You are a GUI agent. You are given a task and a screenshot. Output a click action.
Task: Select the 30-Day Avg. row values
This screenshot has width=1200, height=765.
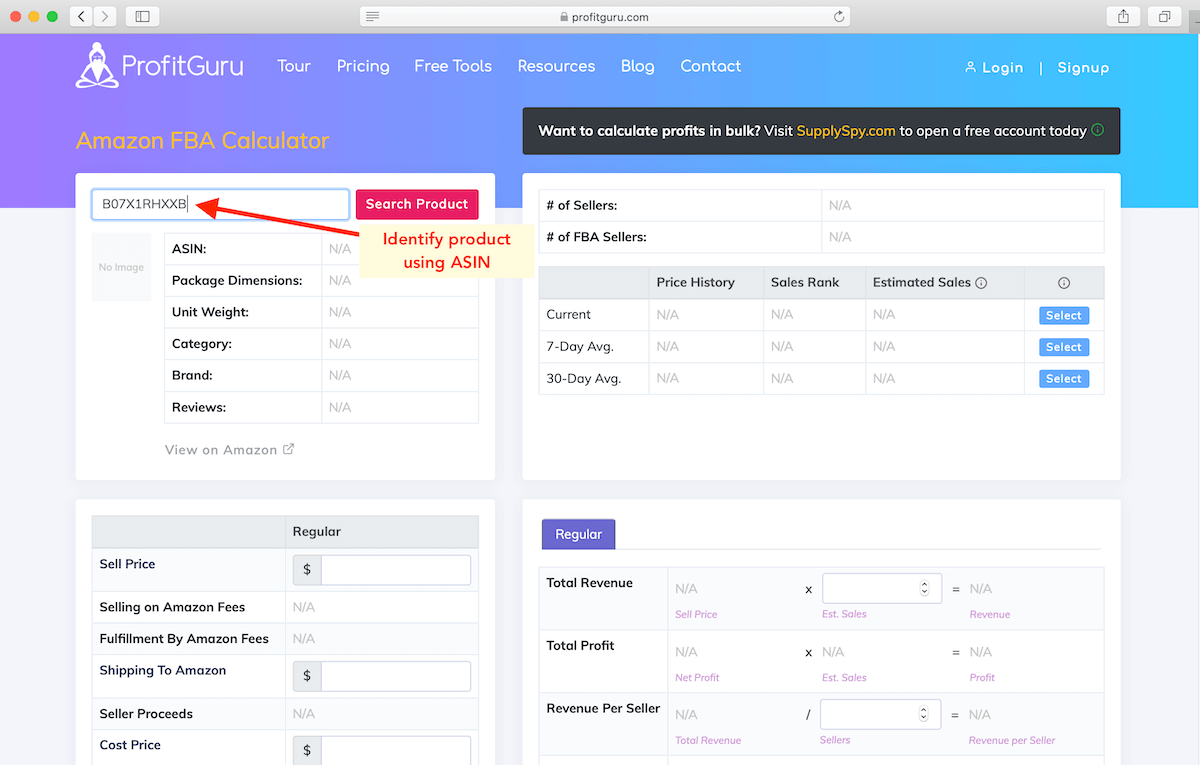tap(1064, 379)
